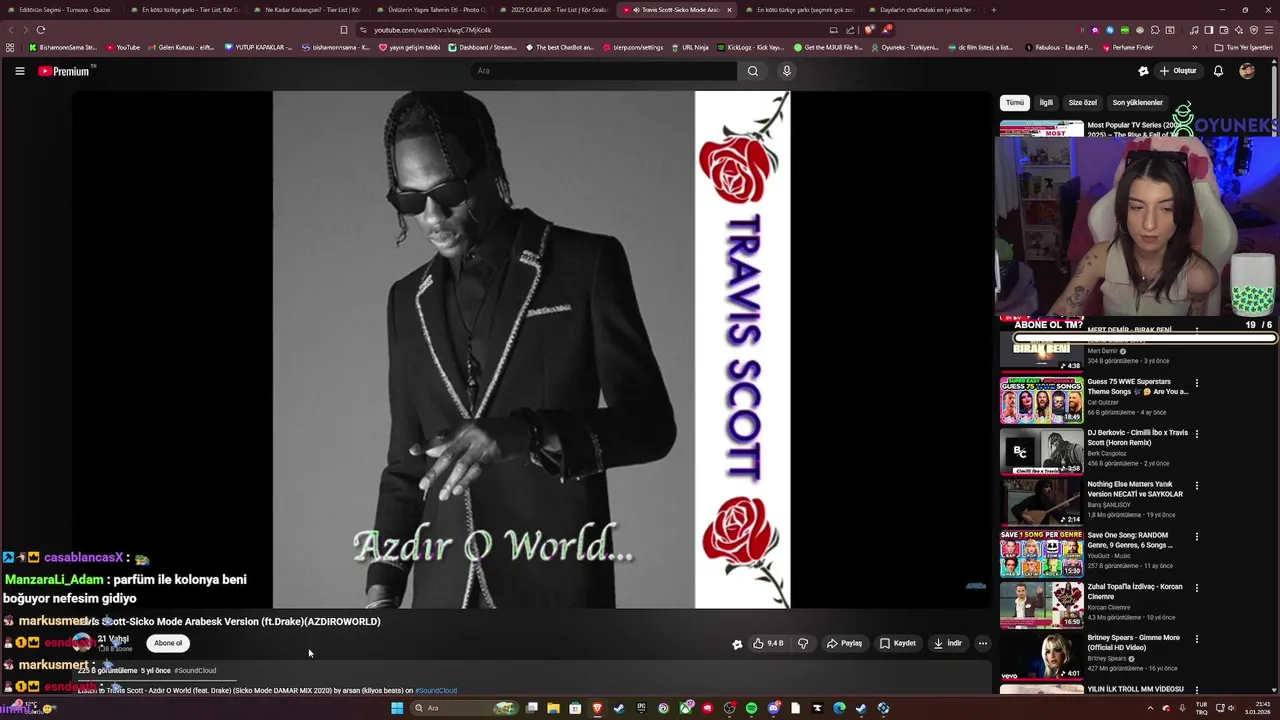Open options menu for Guess 75 WWE video

coord(1196,383)
